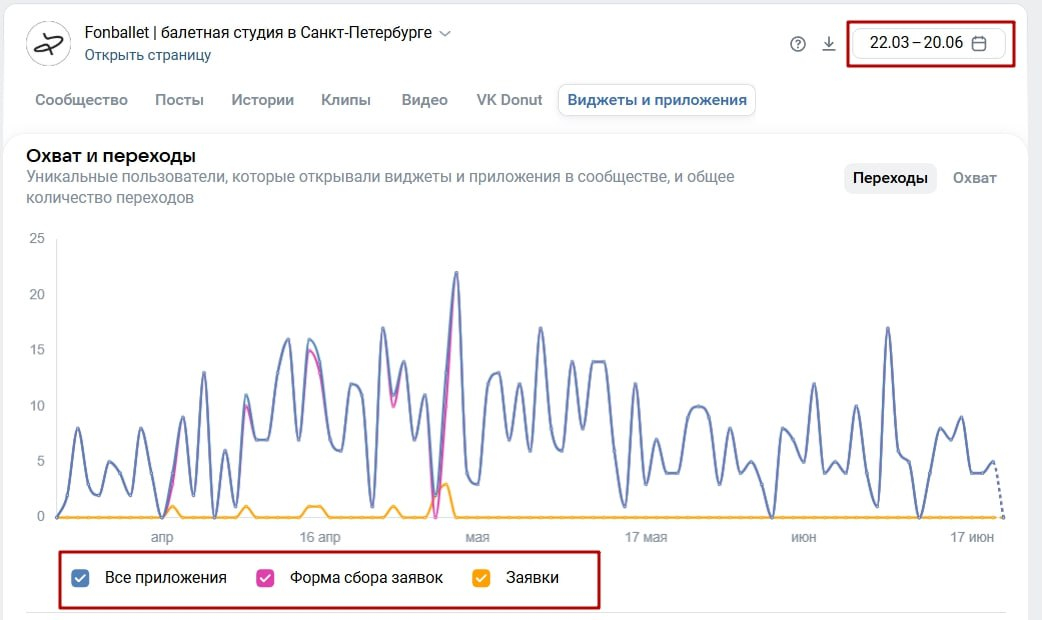This screenshot has width=1042, height=620.
Task: Toggle the "Форма сбора заявок" checkbox
Action: 266,578
